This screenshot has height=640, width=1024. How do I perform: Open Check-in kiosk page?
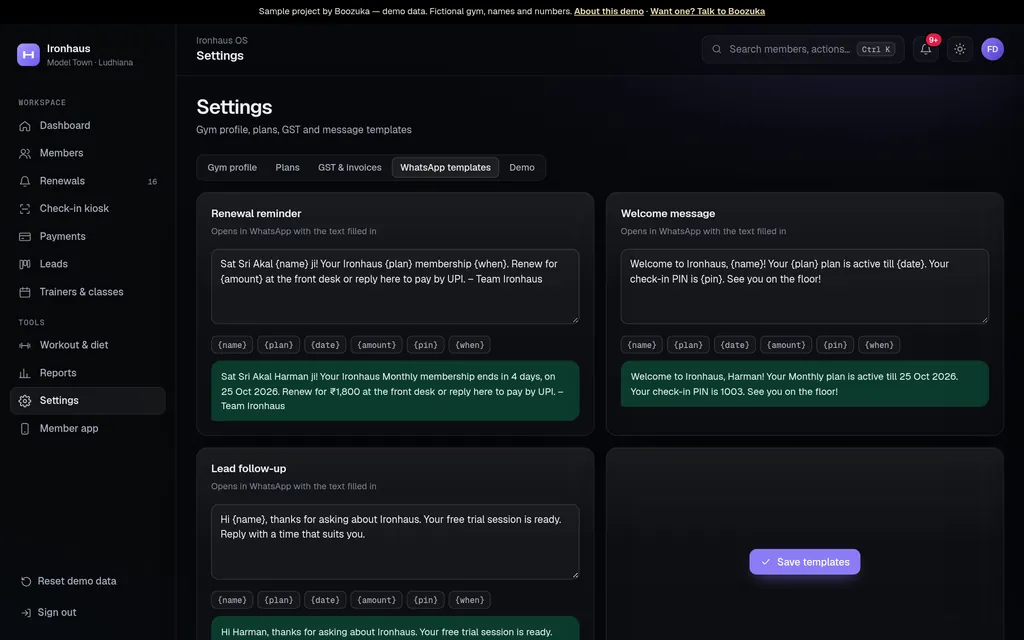88,208
